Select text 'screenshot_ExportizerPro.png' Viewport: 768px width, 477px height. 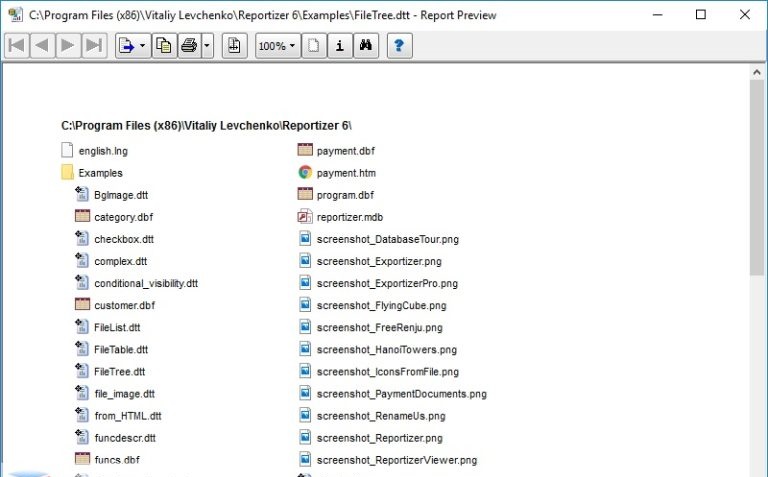pos(387,283)
